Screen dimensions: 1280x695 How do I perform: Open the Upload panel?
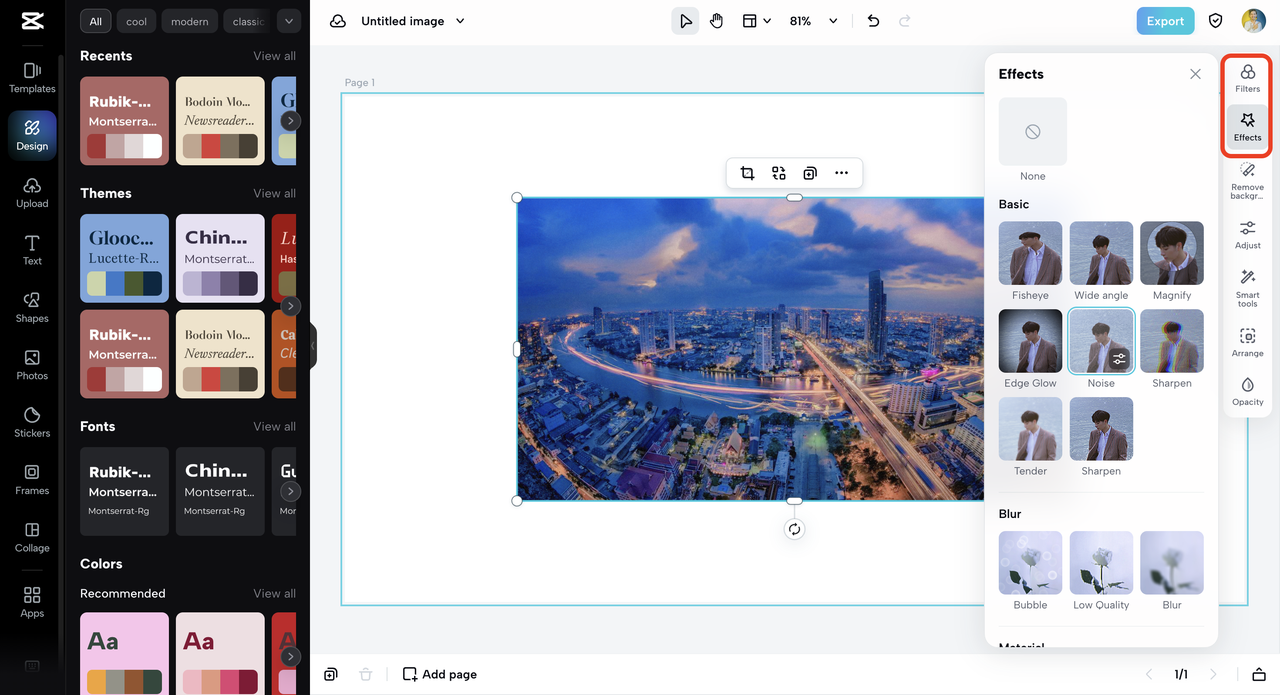(32, 193)
